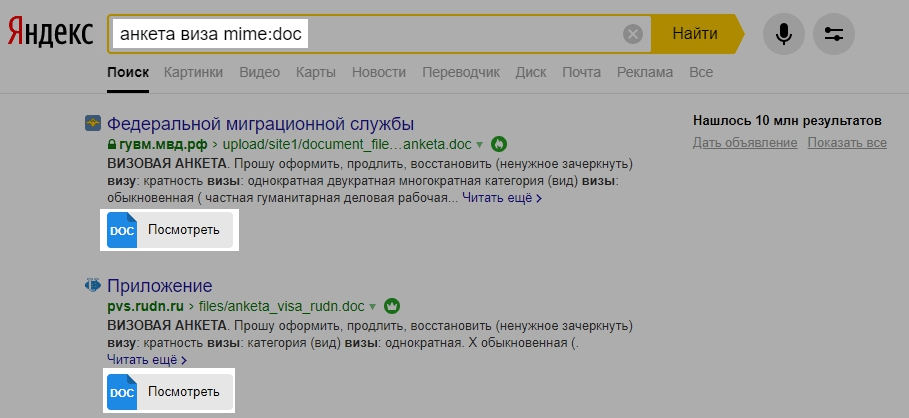
Task: Expand dropdown arrow after anketa_visa_rudn.doc URL
Action: point(373,306)
